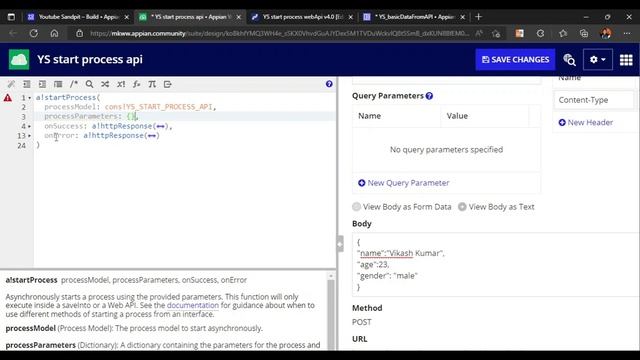Click POST method value

[362, 322]
